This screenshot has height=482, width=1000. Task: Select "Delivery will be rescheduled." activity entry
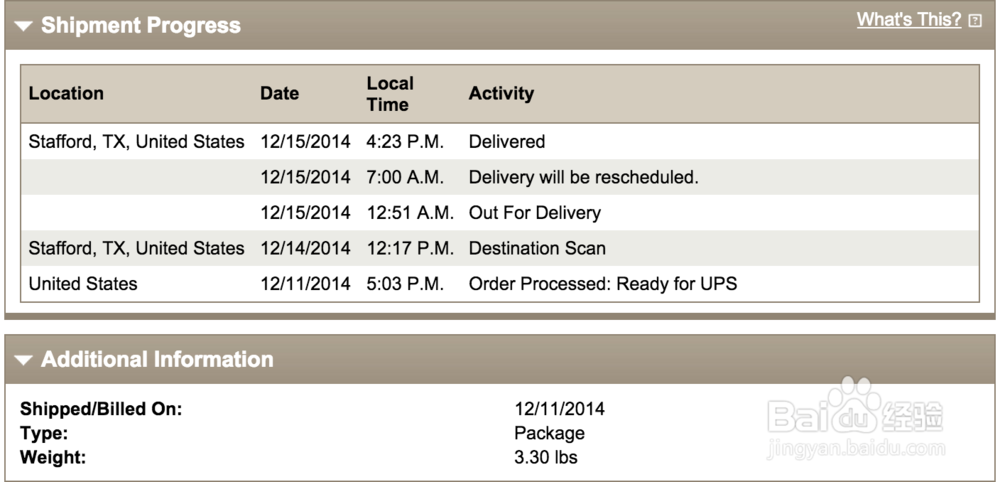[583, 178]
